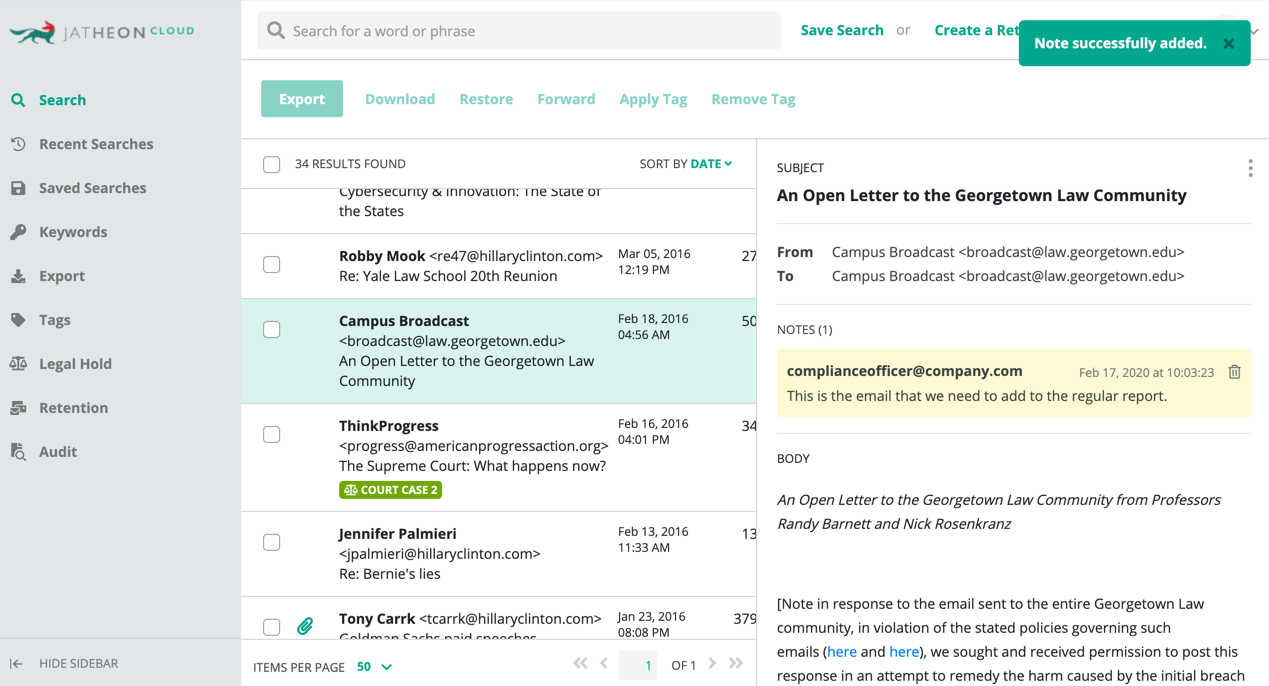Click the page number field

638,665
